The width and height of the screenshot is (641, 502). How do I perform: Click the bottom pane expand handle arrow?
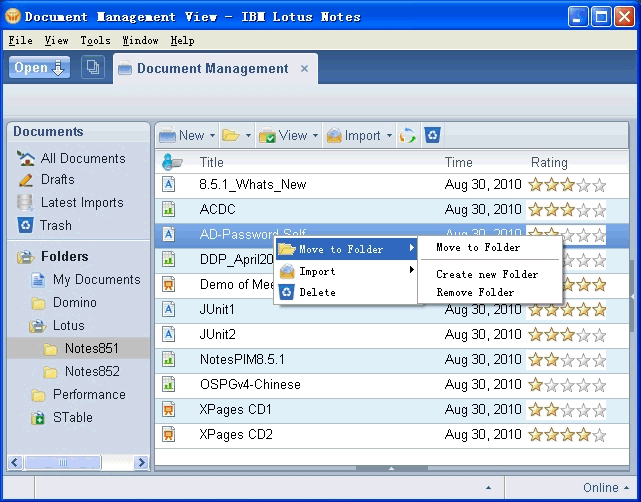click(x=392, y=468)
